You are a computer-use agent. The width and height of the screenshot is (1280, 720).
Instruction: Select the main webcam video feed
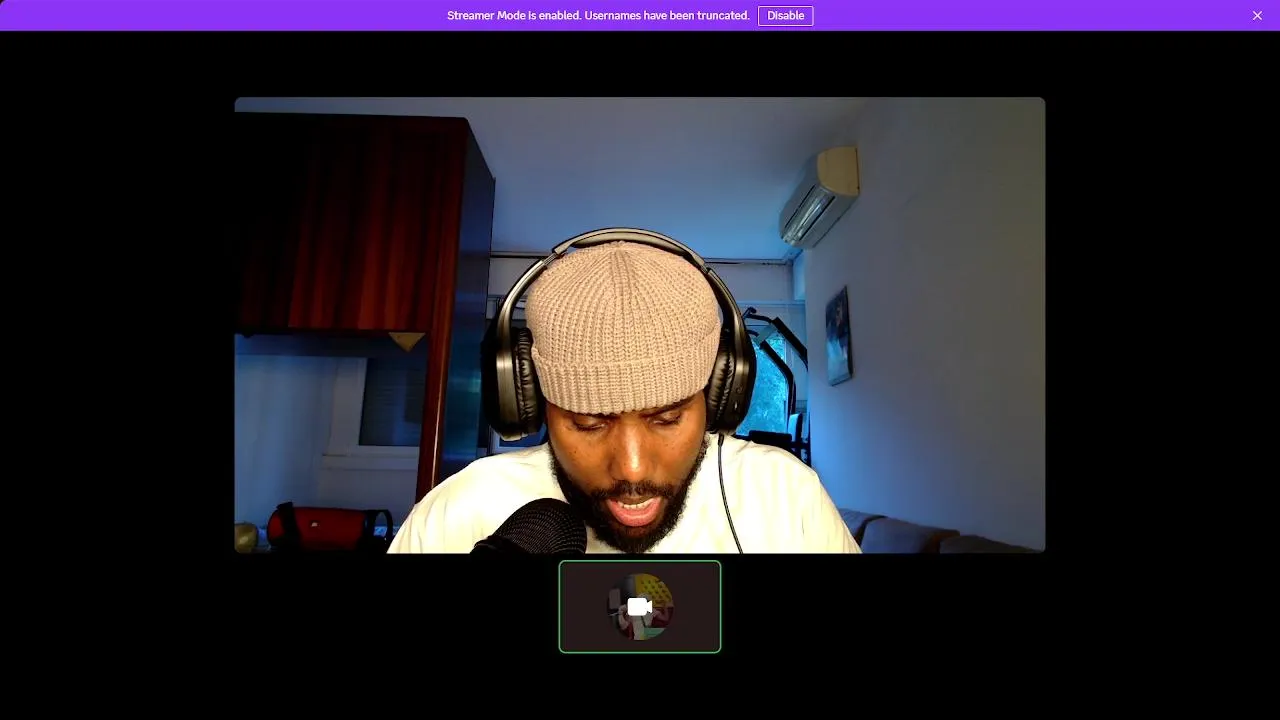[x=640, y=325]
